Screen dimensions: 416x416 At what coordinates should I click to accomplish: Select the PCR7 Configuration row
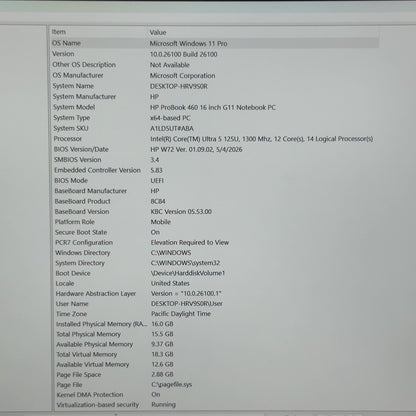(214, 243)
